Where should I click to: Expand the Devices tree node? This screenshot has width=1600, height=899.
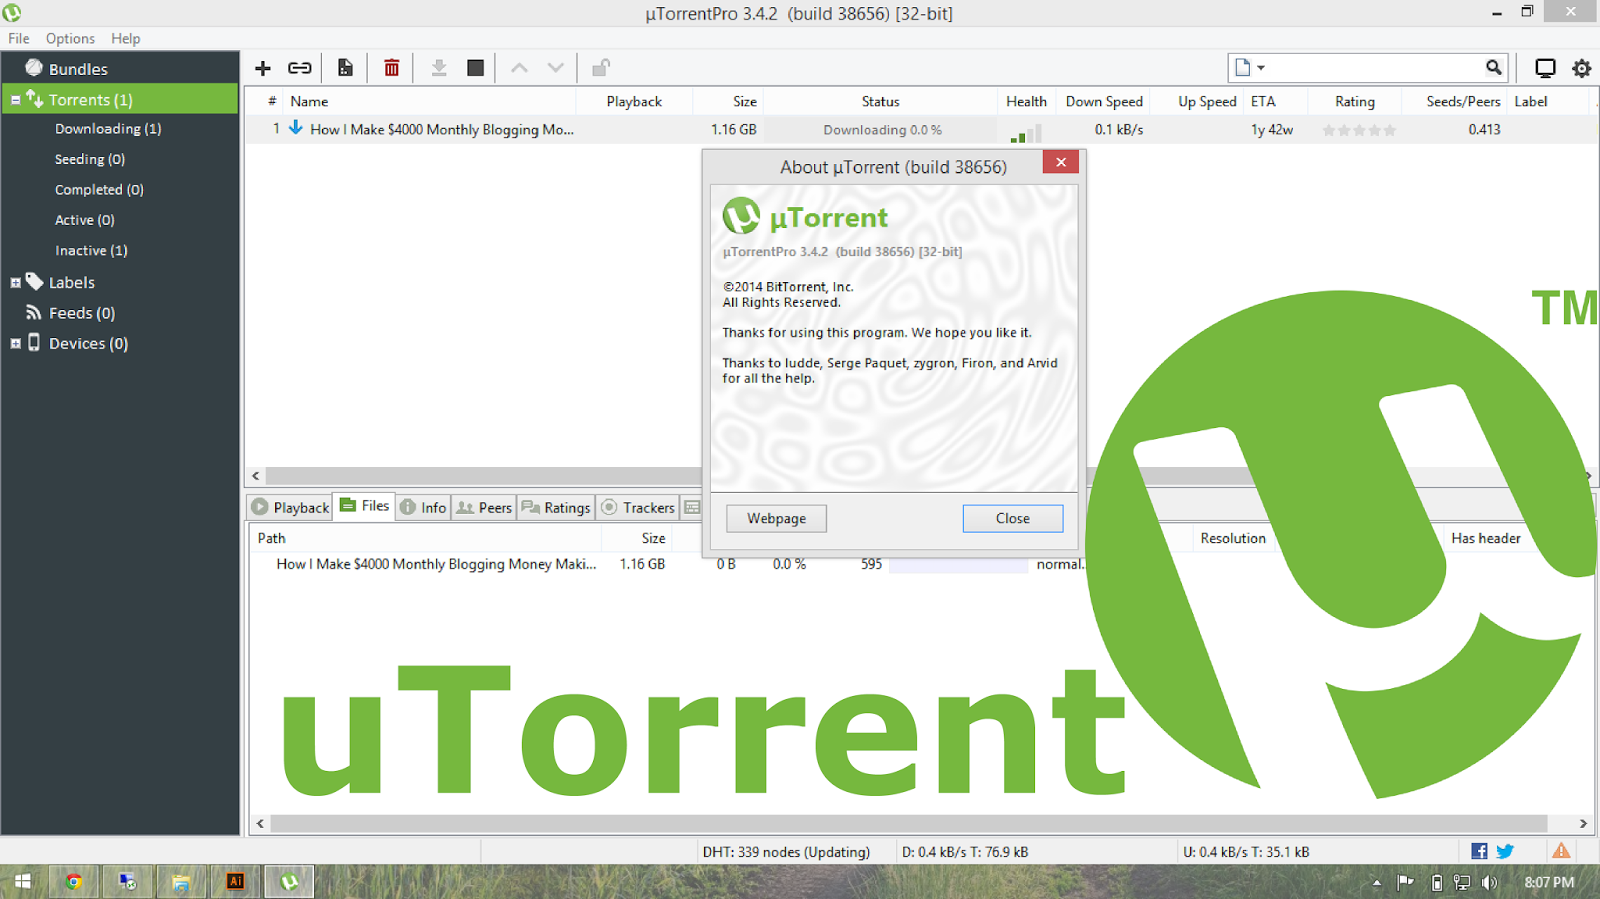point(16,344)
